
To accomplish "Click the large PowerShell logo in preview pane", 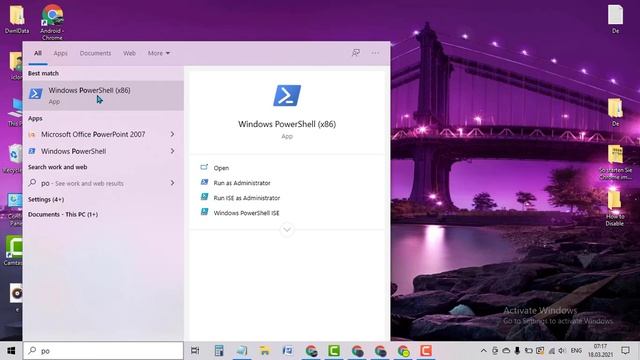I will point(287,96).
